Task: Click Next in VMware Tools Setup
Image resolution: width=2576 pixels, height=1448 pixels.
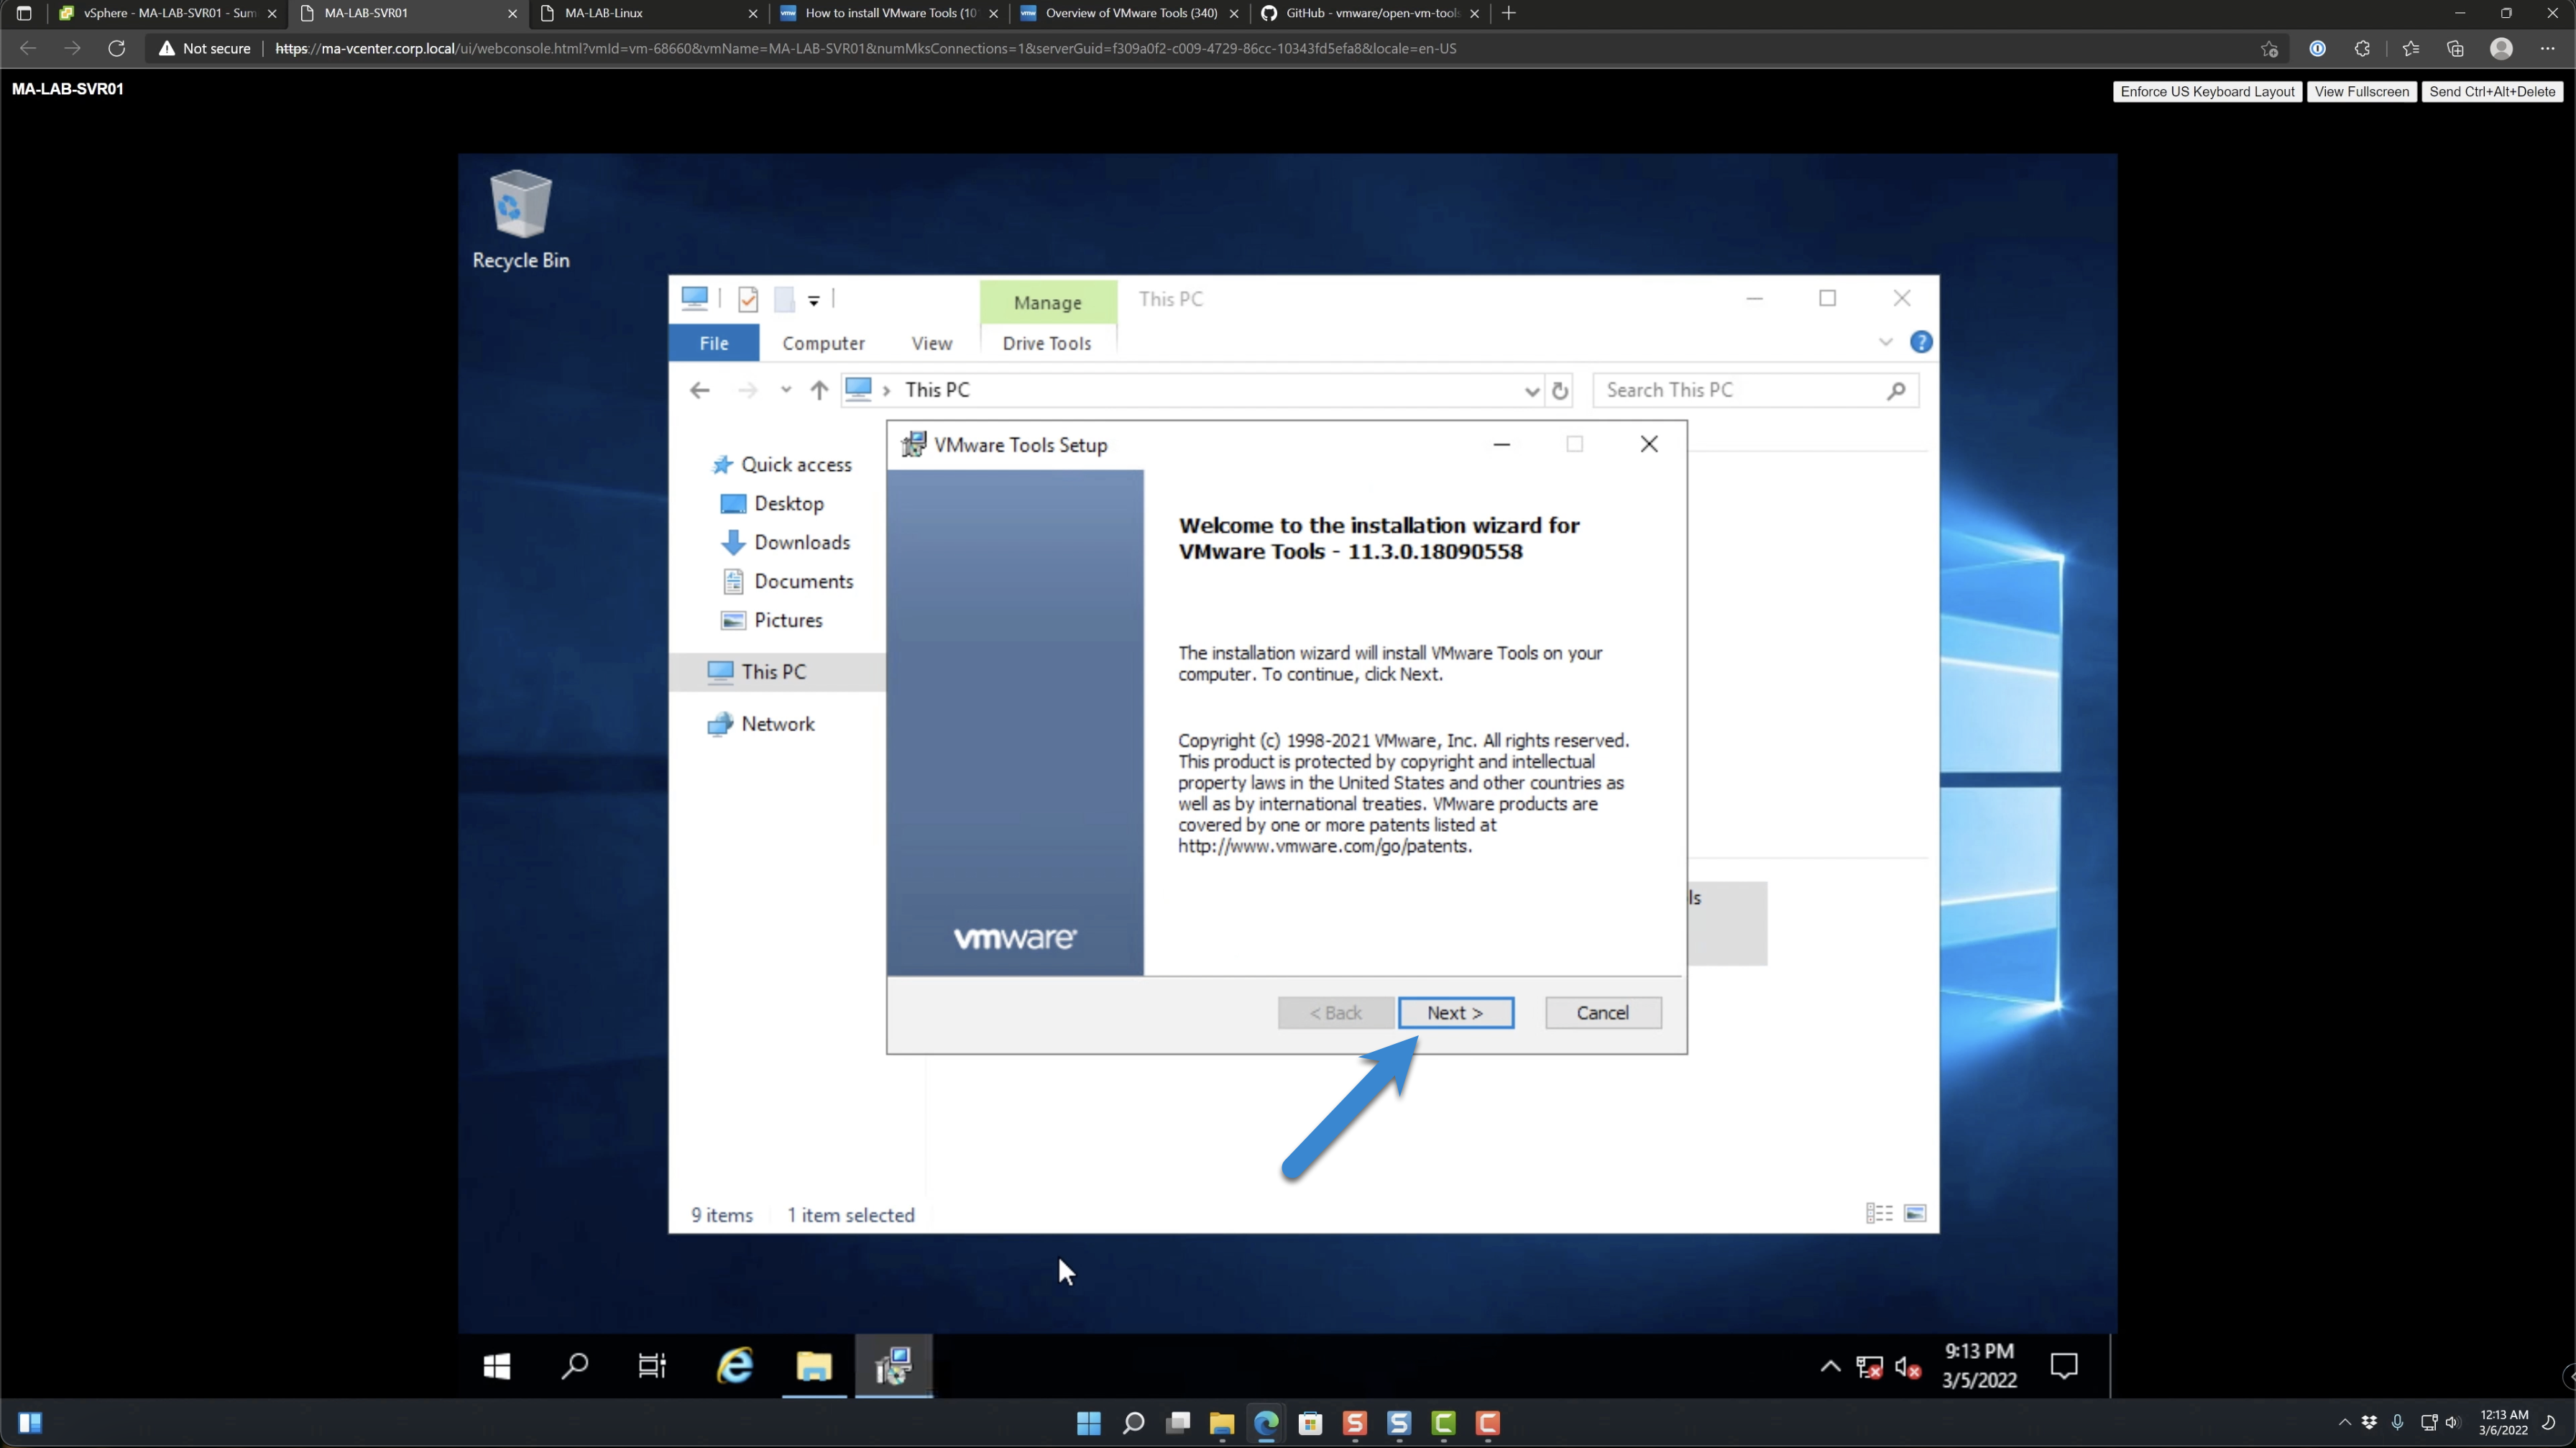Action: click(x=1455, y=1013)
